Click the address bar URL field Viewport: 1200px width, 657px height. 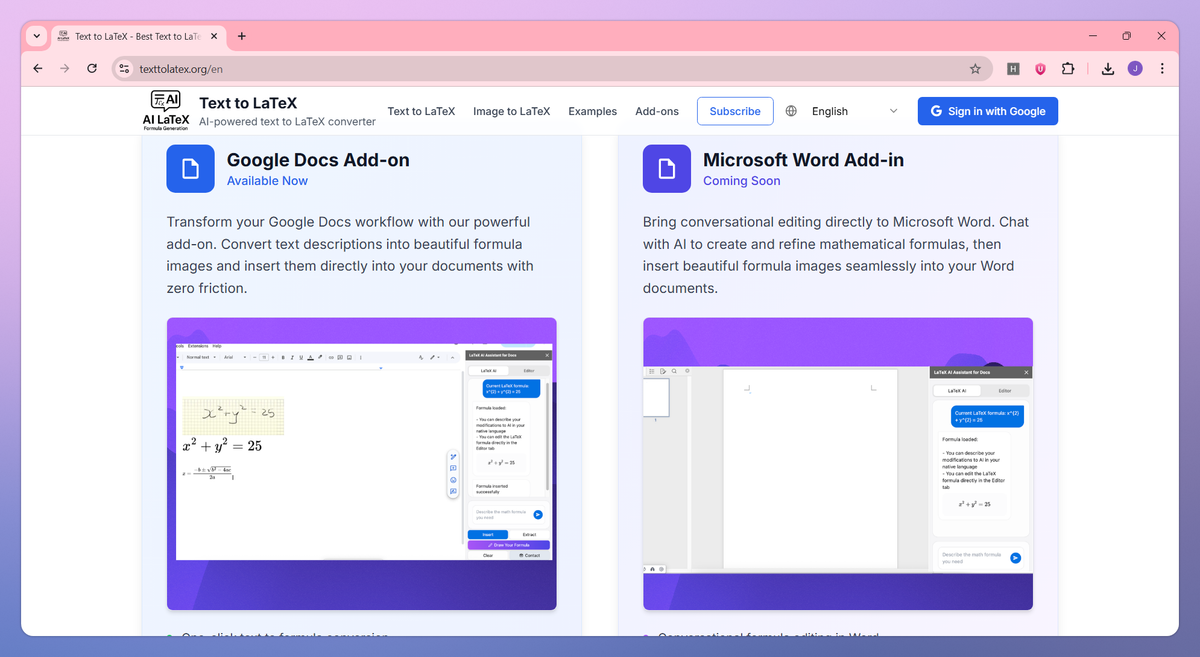(550, 69)
